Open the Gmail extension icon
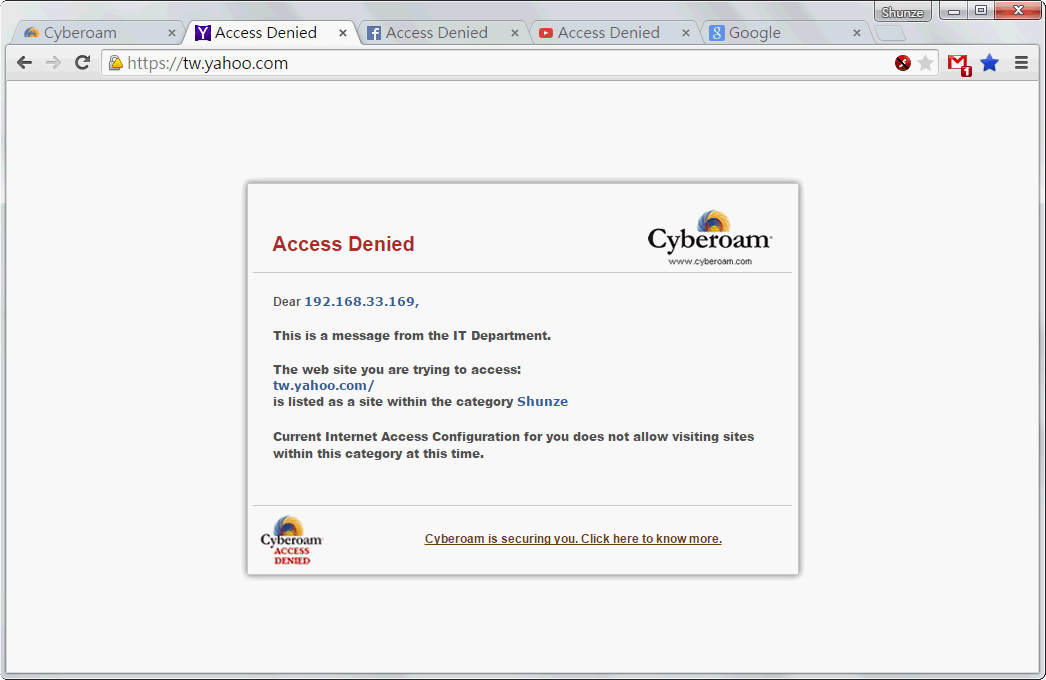The width and height of the screenshot is (1046, 680). [x=959, y=64]
